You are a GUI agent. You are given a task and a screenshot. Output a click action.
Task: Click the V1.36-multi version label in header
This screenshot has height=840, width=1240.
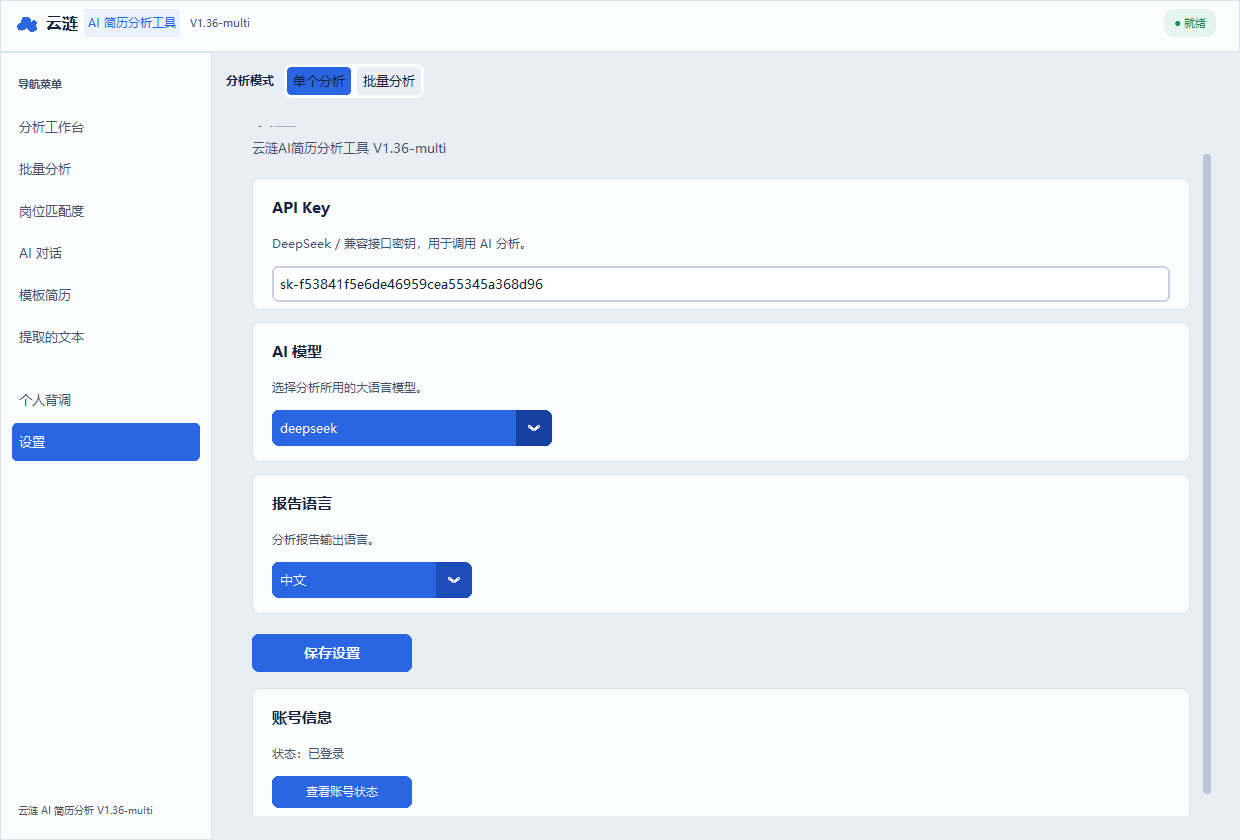click(x=220, y=23)
